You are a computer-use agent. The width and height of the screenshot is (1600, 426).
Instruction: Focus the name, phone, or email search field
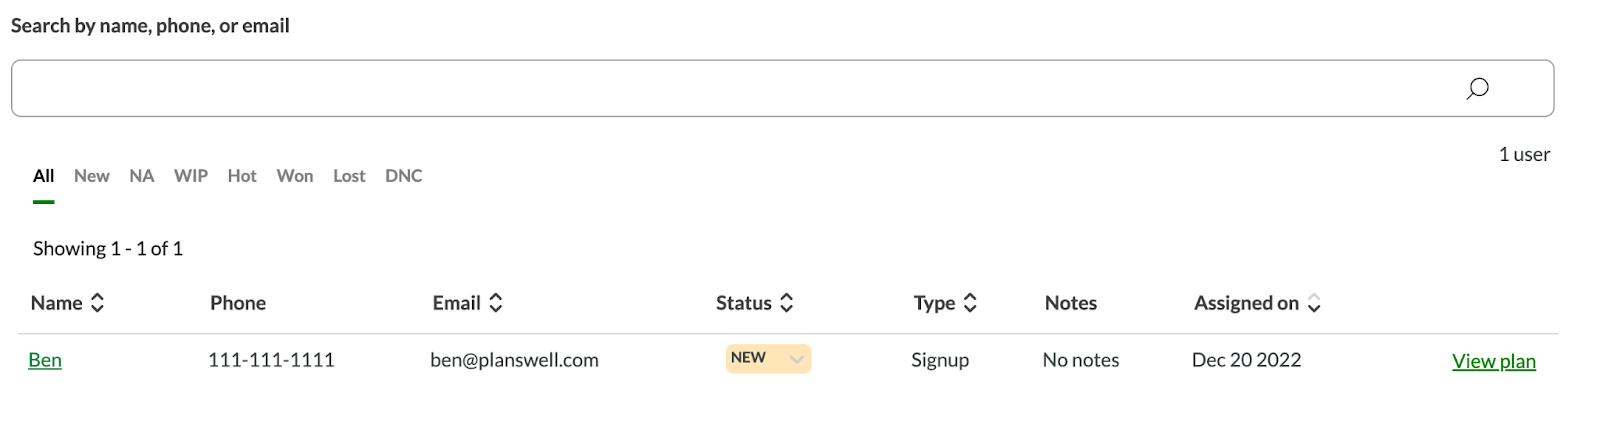(x=730, y=89)
